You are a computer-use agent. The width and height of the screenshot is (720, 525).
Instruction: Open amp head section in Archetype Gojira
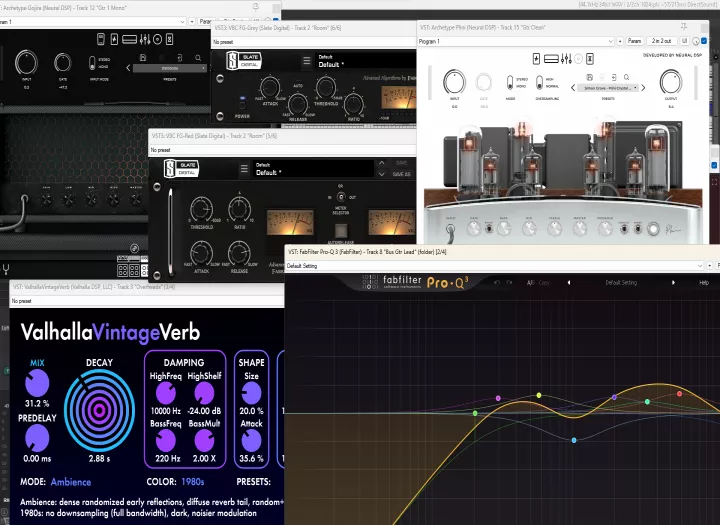tap(129, 40)
